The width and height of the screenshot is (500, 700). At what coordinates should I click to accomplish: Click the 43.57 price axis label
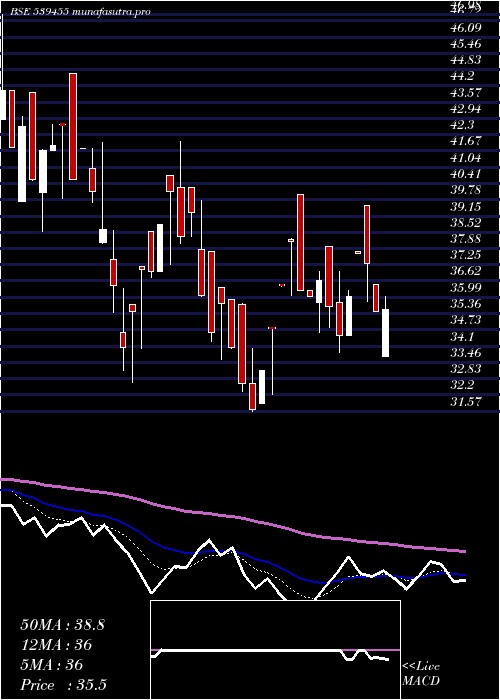466,93
